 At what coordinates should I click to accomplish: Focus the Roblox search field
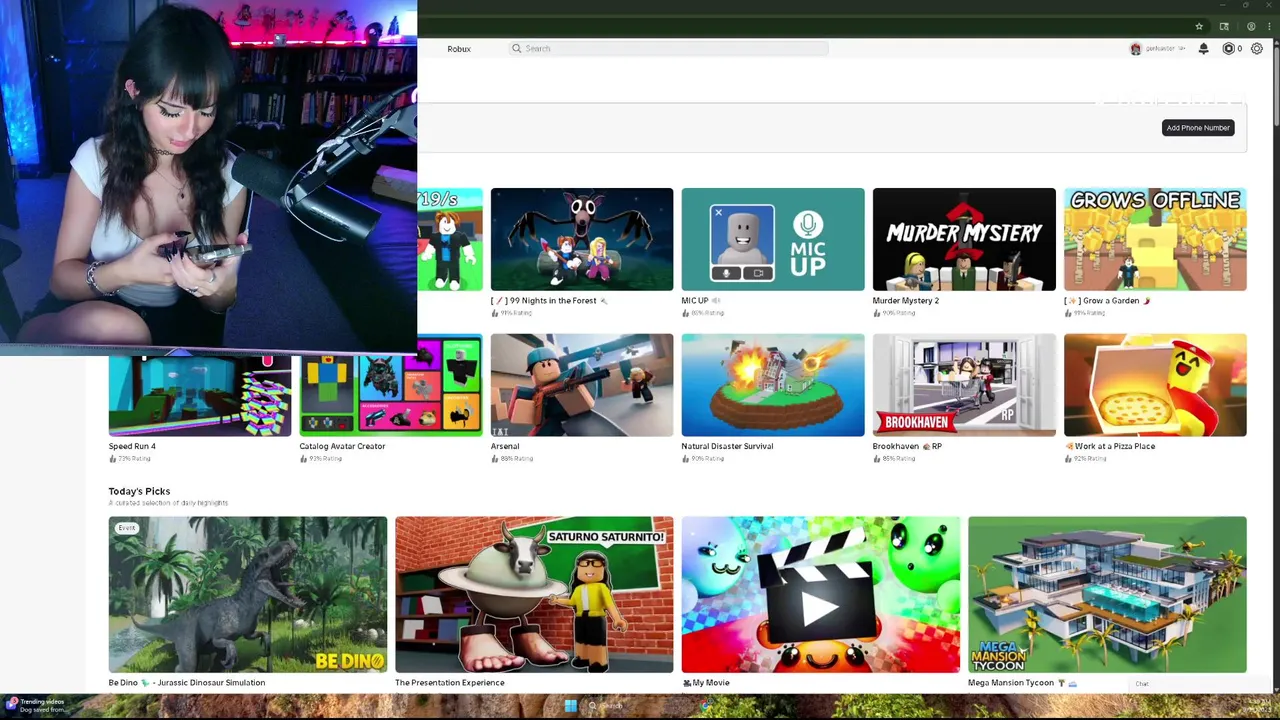pos(669,48)
